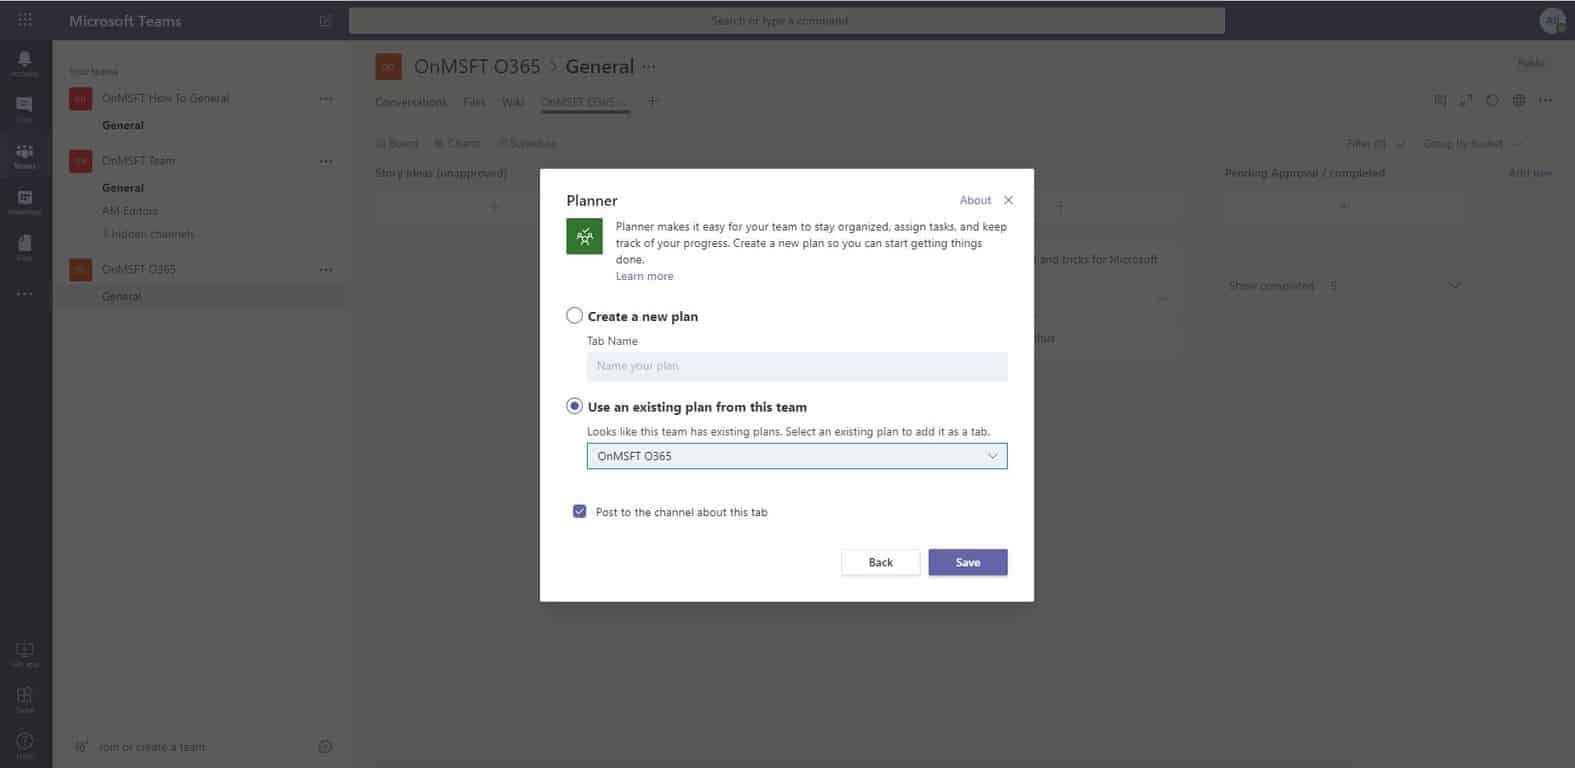Viewport: 1575px width, 768px height.
Task: Open the Learn more link
Action: tap(644, 276)
